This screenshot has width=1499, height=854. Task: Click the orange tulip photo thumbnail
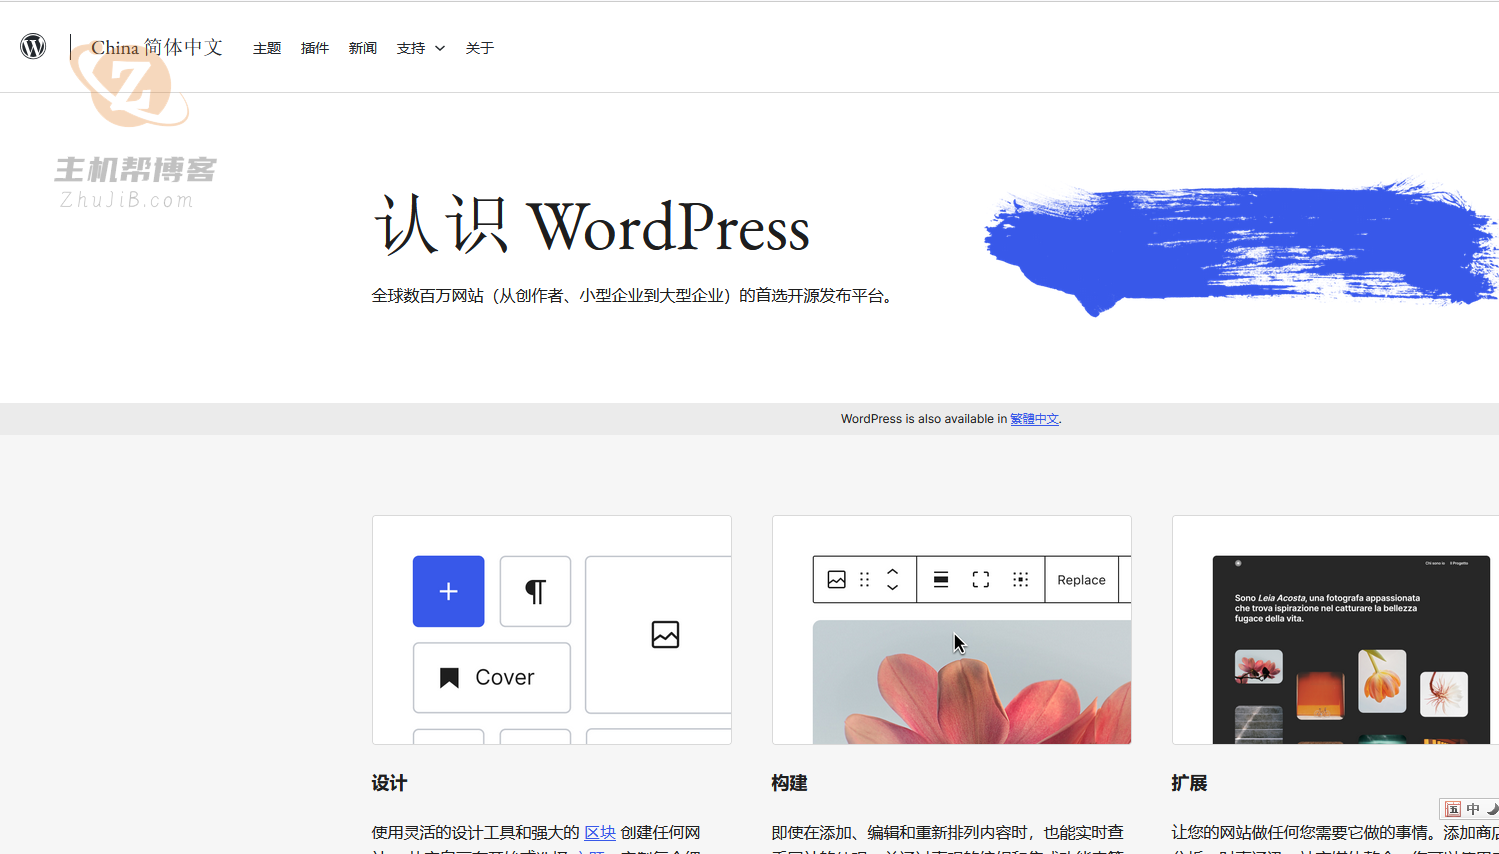[1382, 681]
